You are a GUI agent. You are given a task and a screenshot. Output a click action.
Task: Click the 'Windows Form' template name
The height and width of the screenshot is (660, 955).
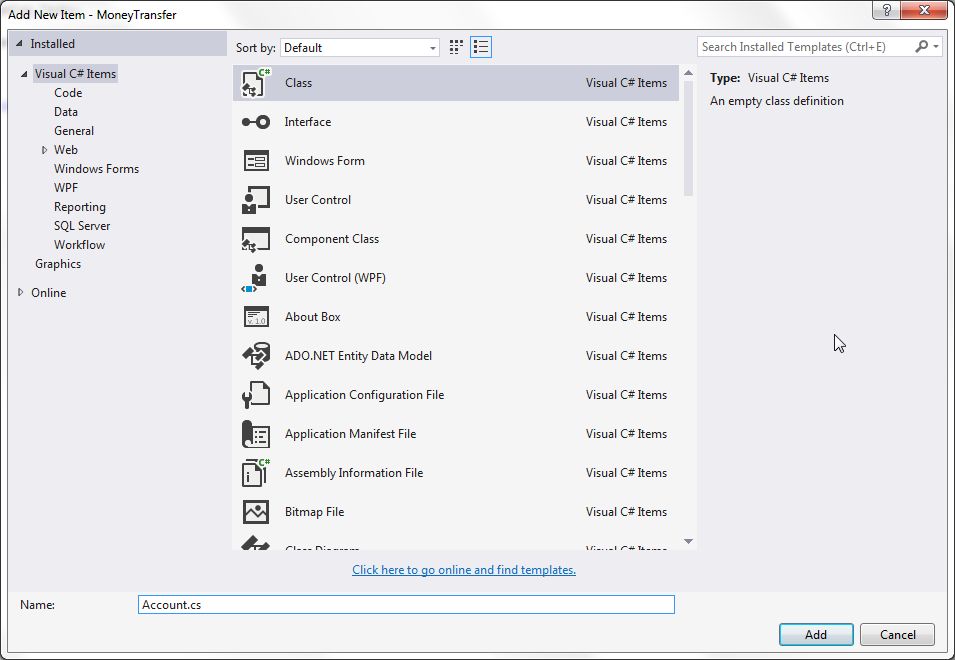click(325, 161)
